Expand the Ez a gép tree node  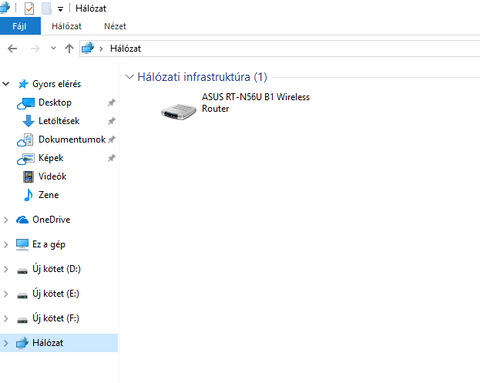[6, 244]
